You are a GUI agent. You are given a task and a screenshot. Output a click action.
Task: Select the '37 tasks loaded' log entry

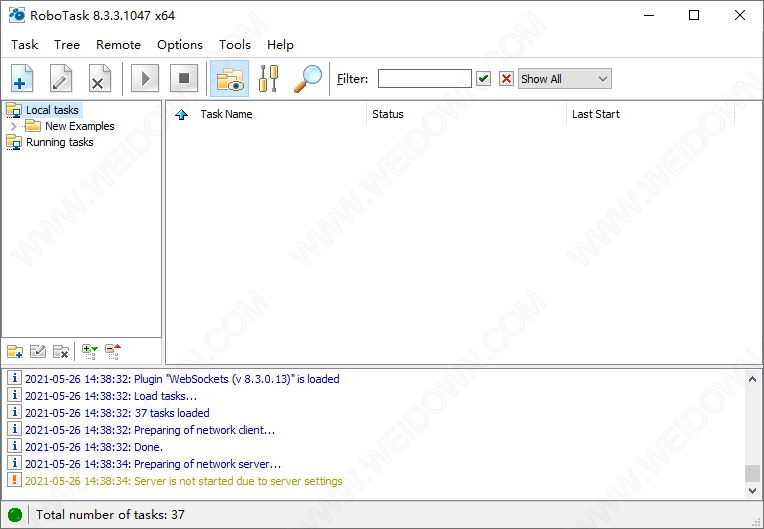(117, 413)
